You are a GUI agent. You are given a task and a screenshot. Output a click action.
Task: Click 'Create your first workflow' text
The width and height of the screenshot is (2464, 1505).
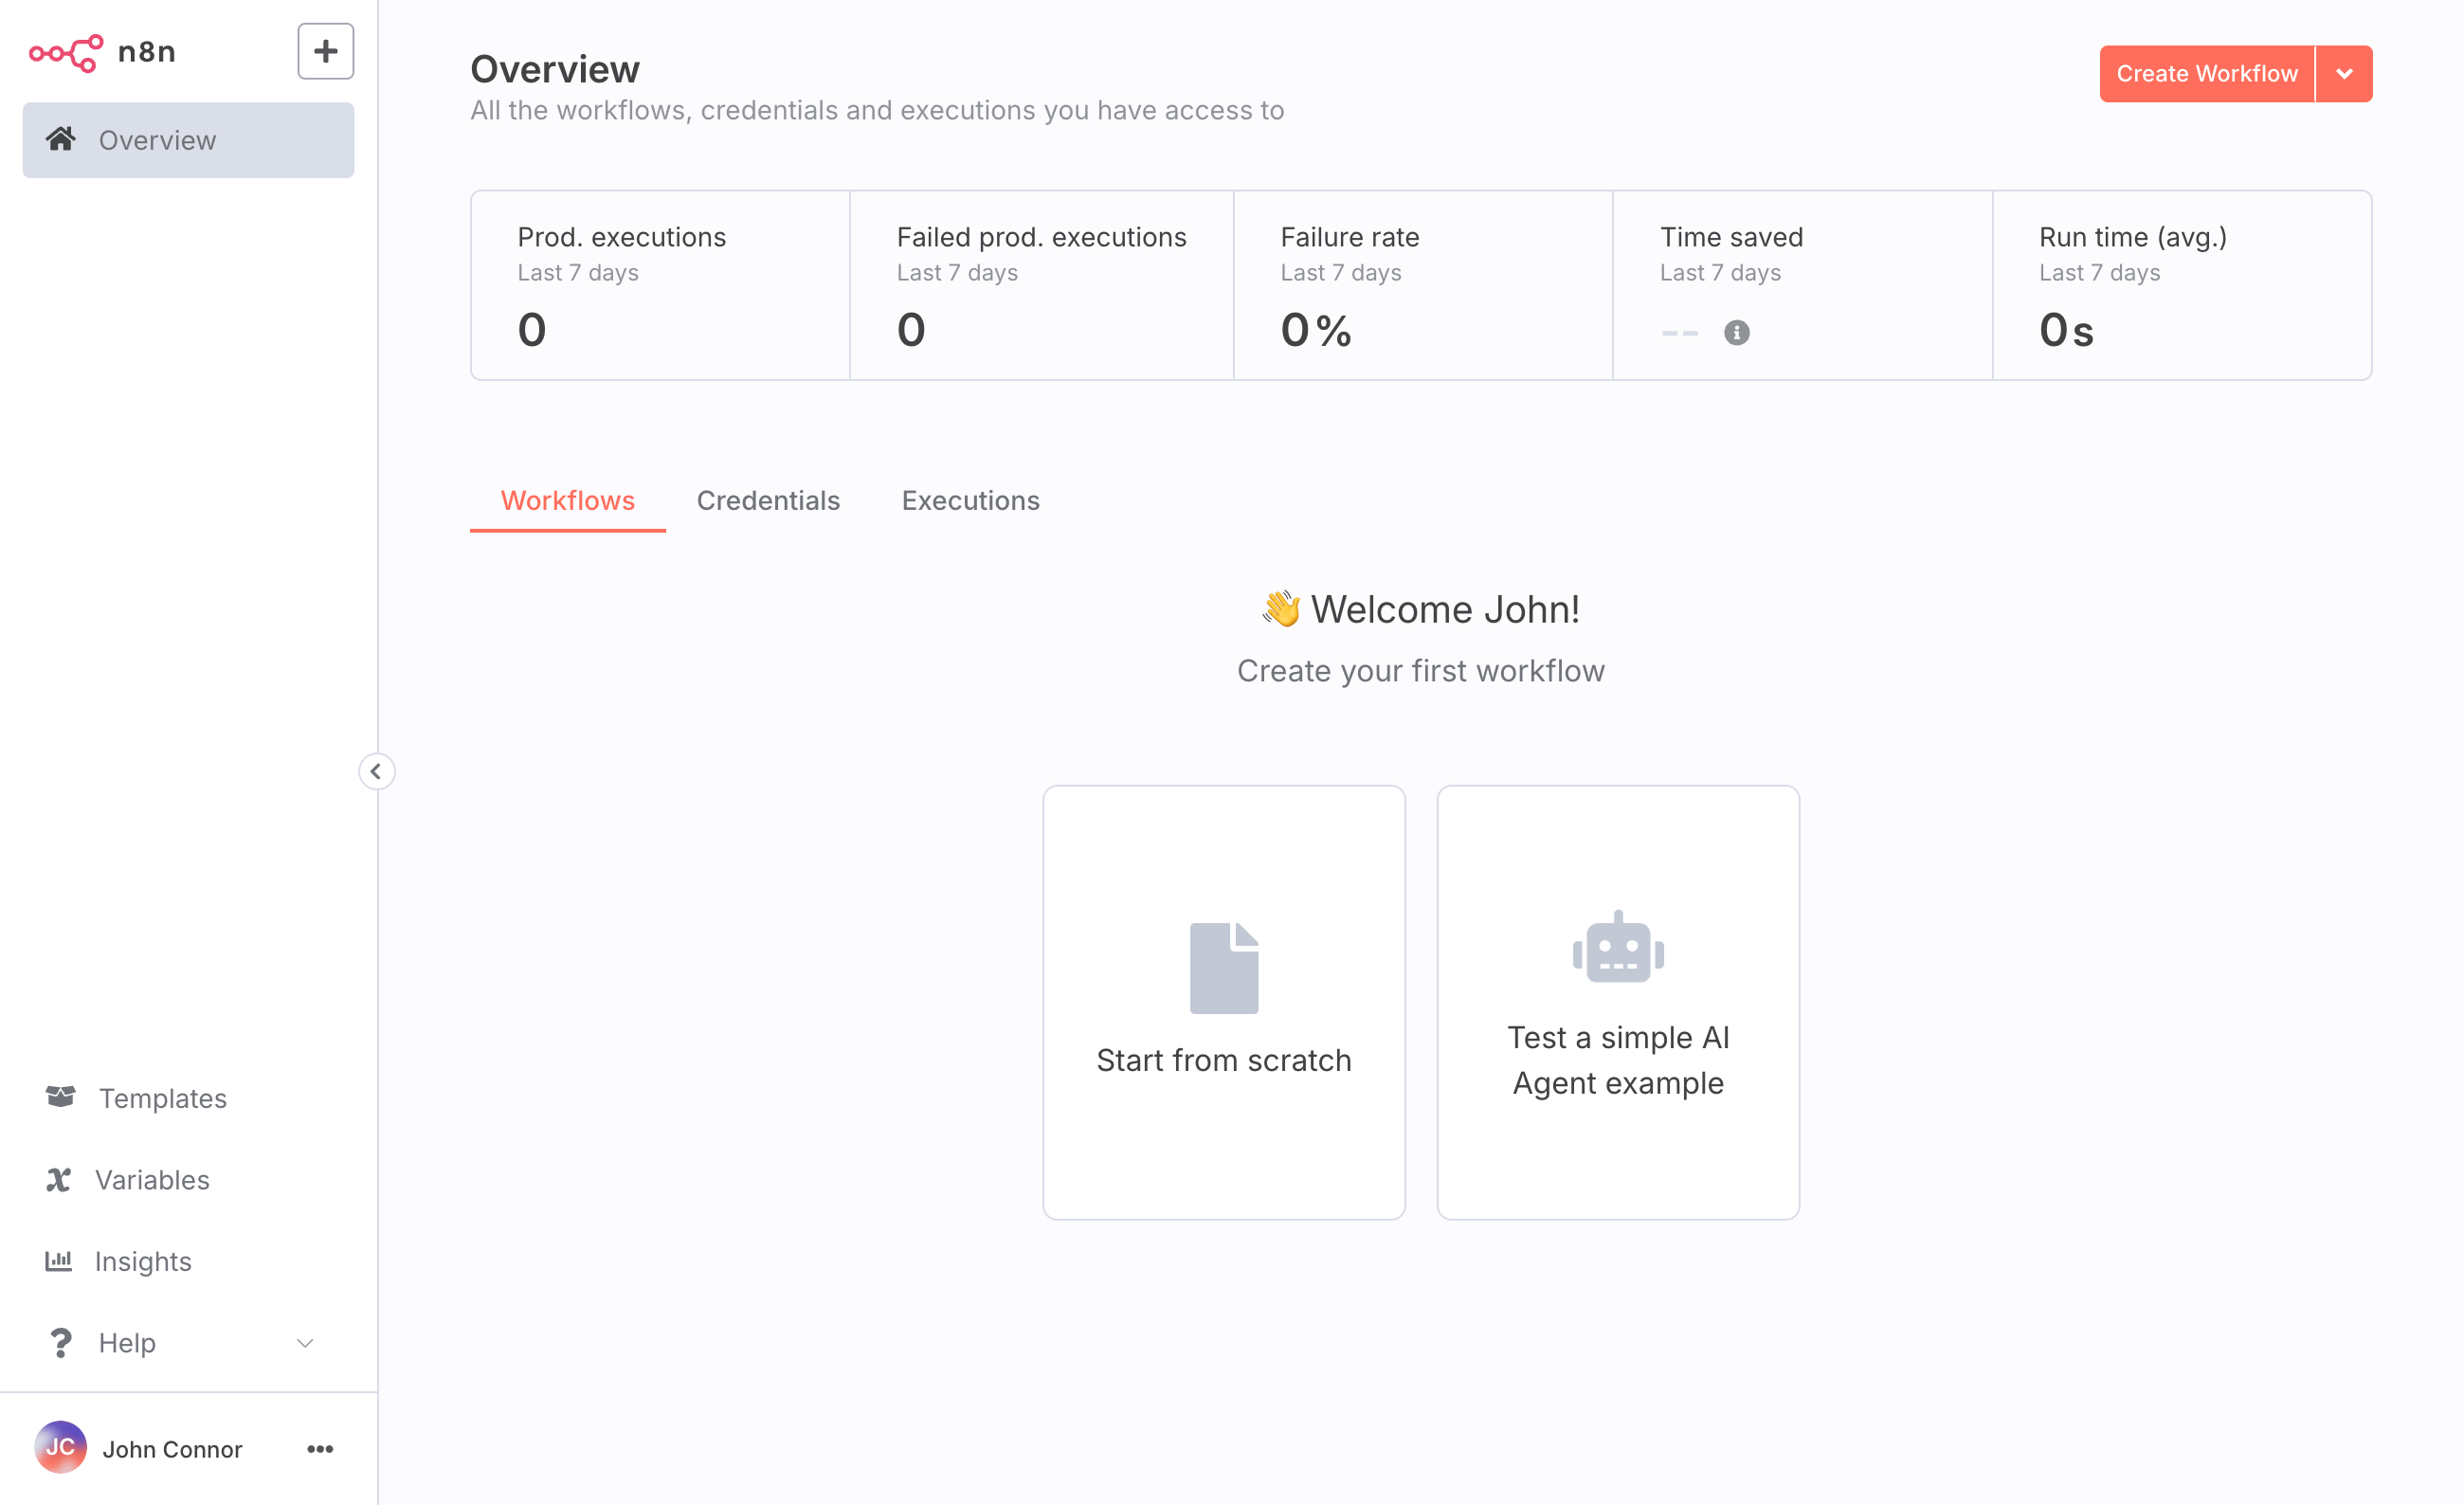1420,670
